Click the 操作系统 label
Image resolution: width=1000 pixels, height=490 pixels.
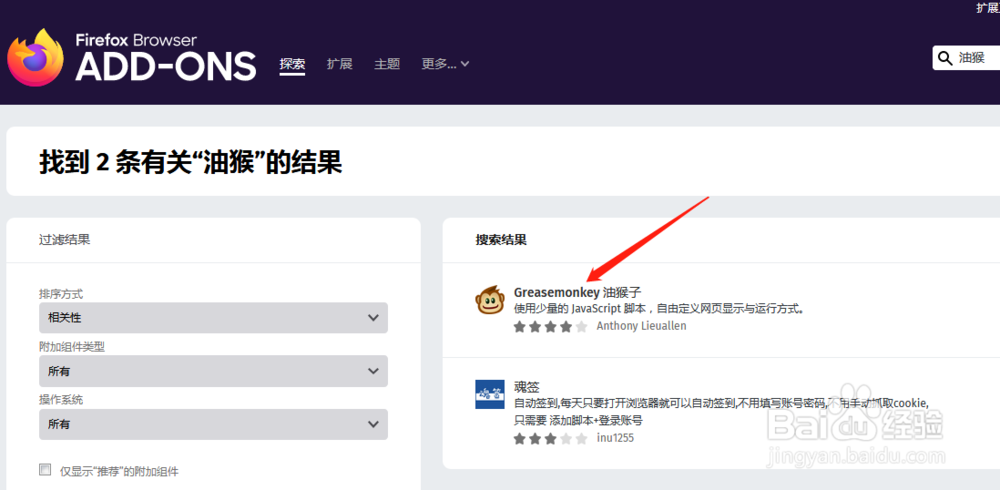[61, 400]
